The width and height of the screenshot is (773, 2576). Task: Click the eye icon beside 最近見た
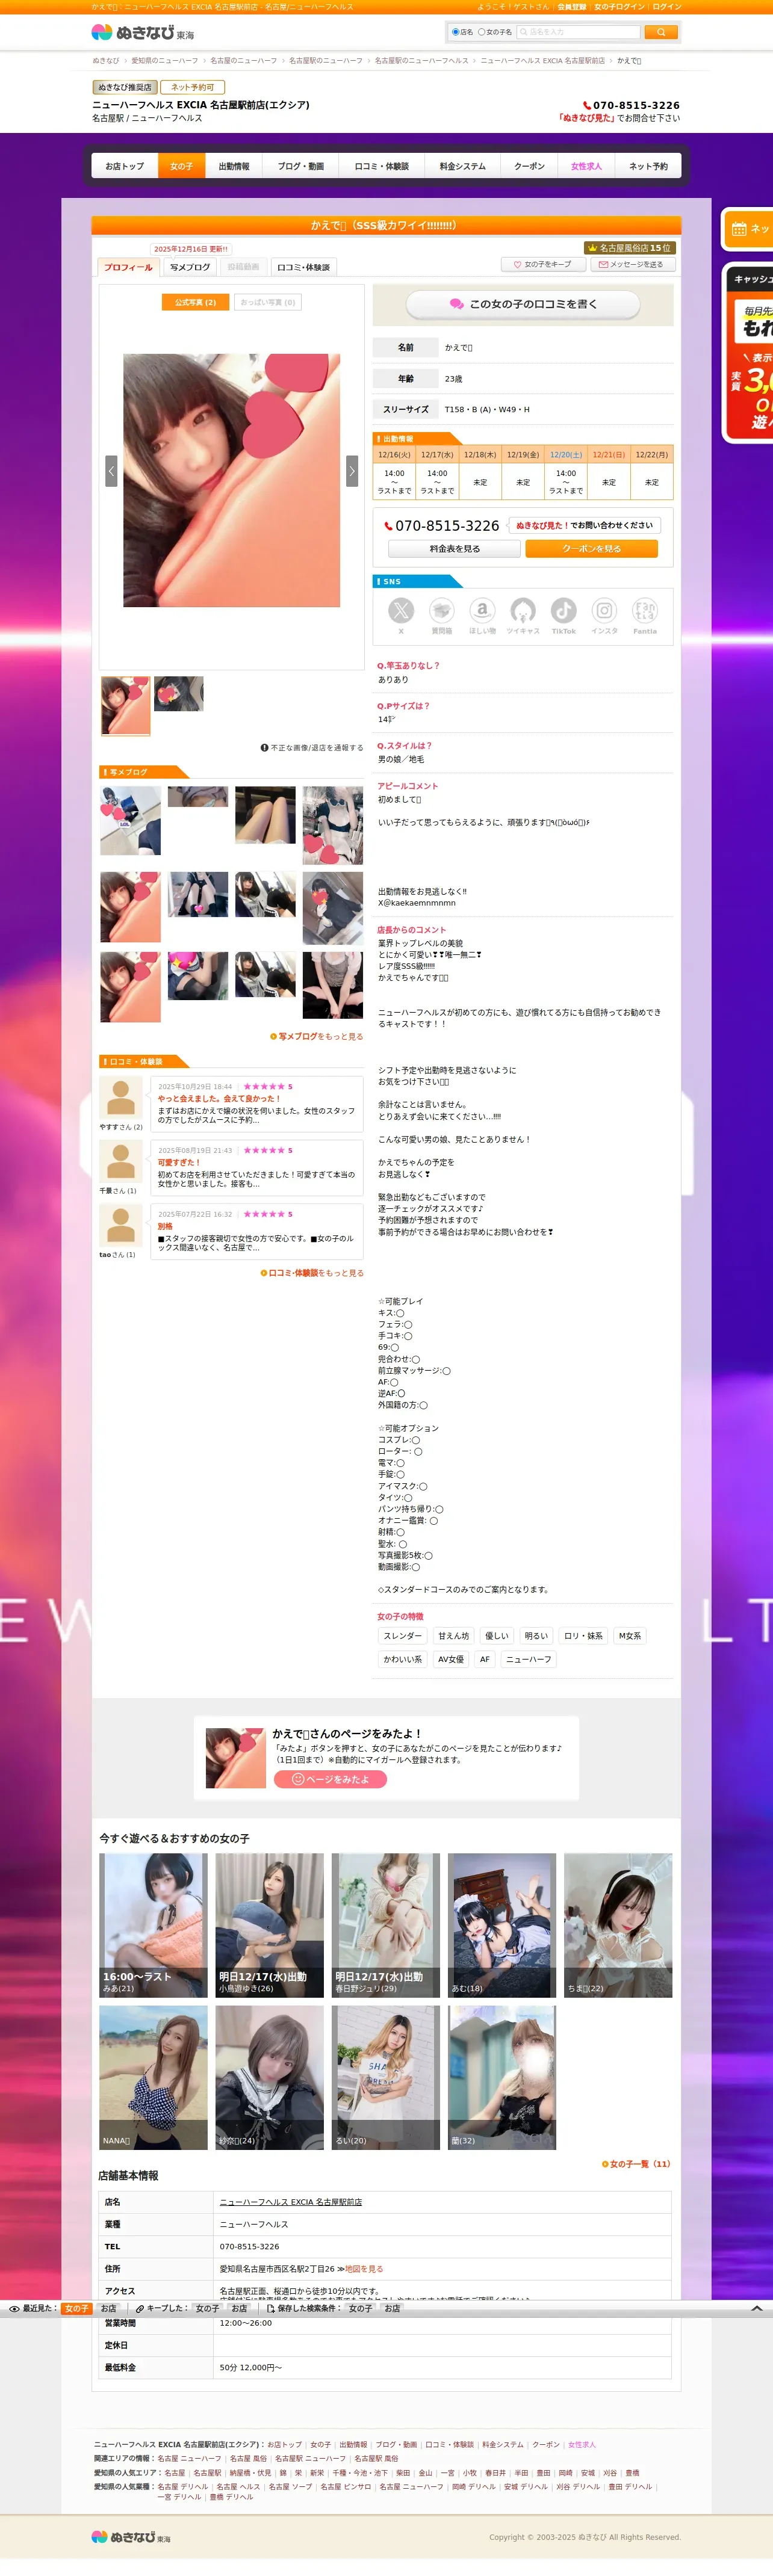pos(15,2309)
